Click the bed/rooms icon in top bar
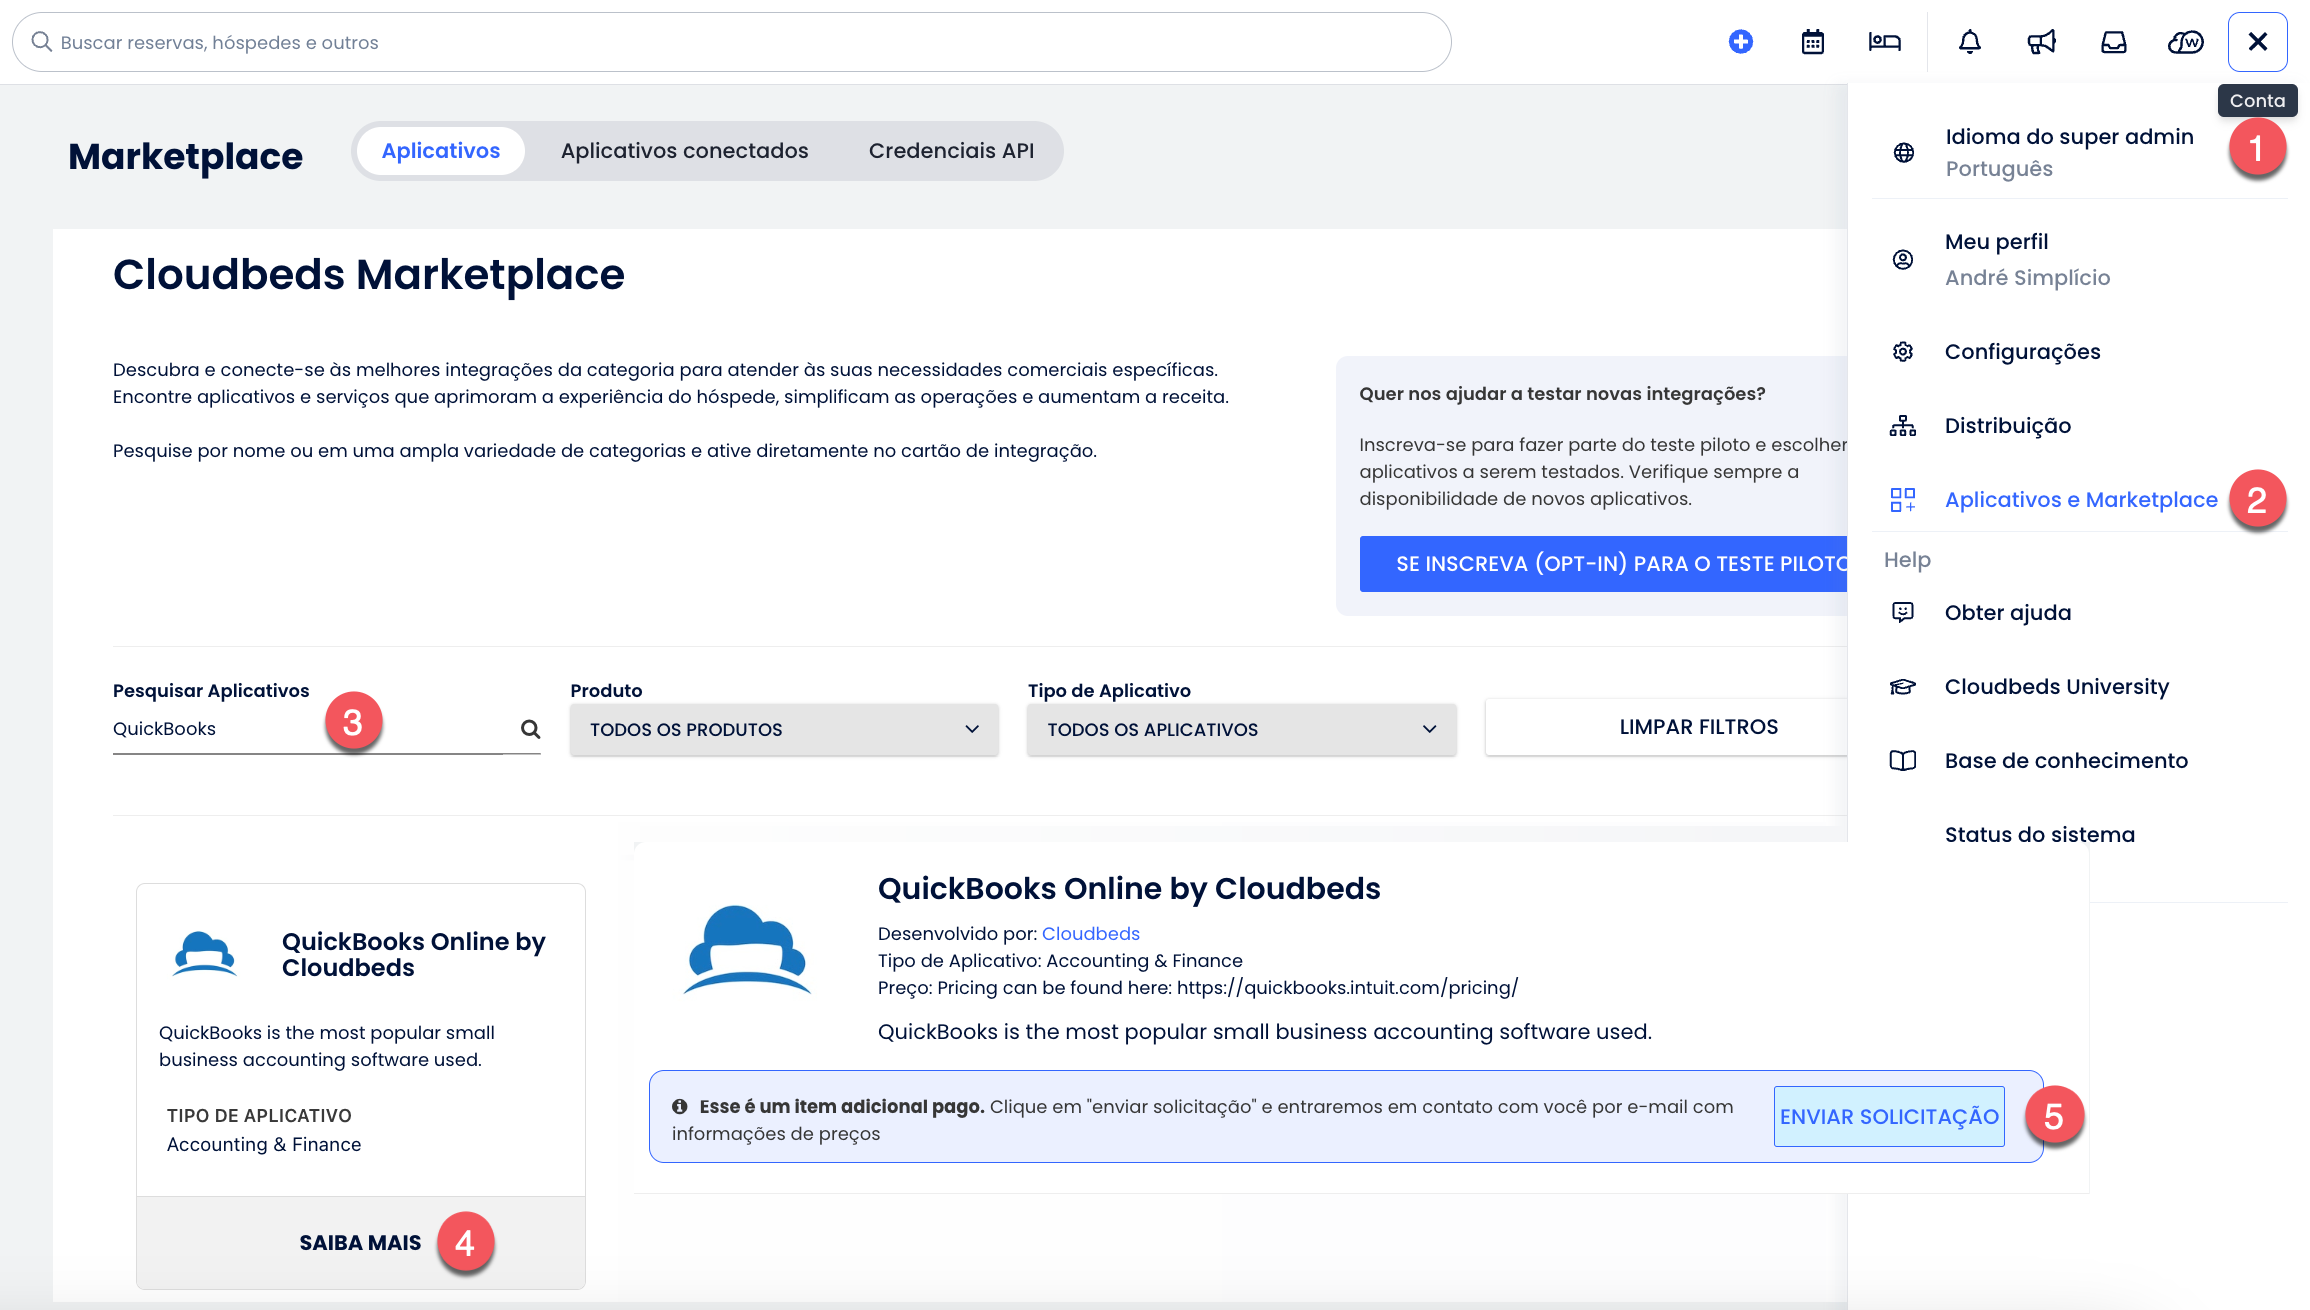Image resolution: width=2310 pixels, height=1310 pixels. (1884, 42)
